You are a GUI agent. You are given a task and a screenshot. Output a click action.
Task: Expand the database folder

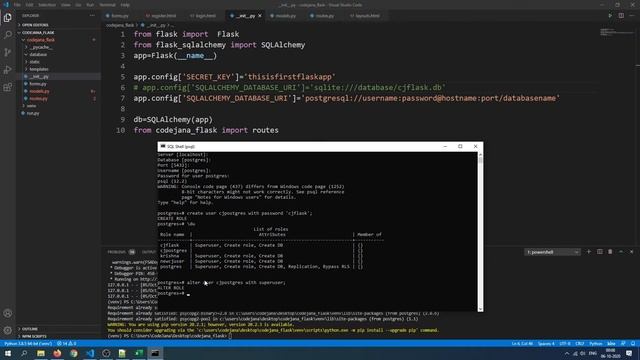coord(38,55)
